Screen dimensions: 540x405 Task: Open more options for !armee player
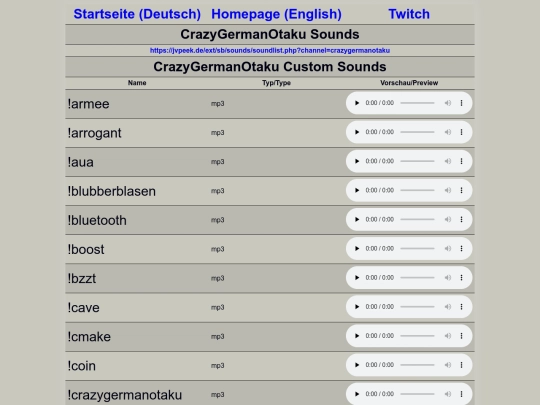[461, 103]
